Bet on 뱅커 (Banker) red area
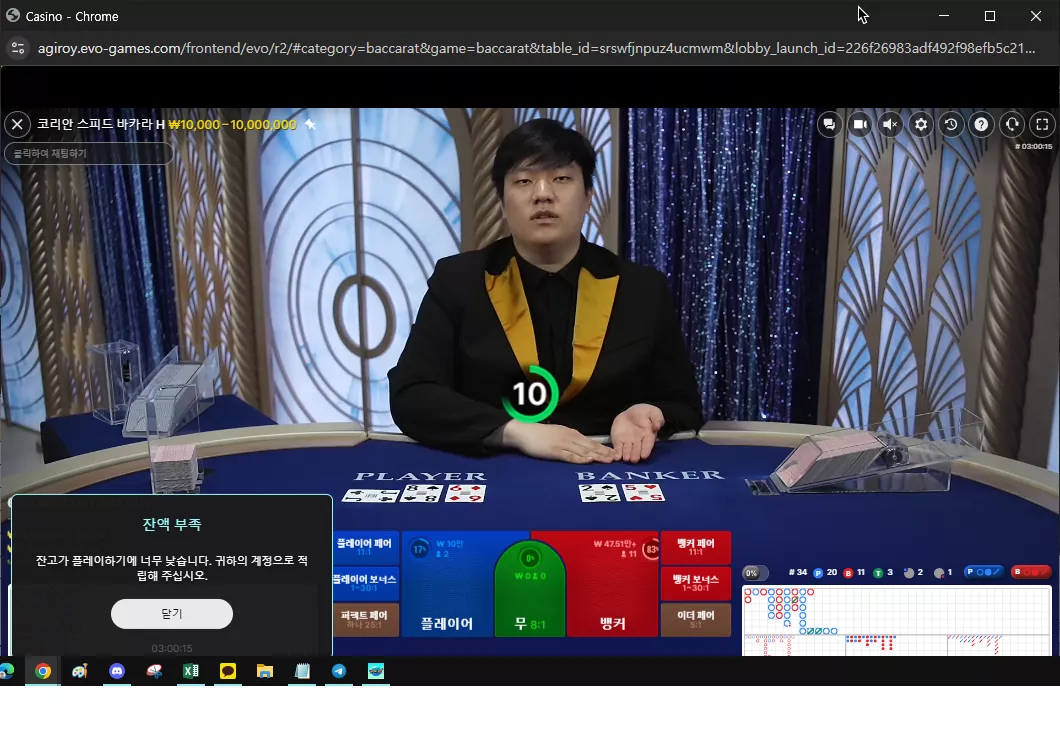 point(612,585)
